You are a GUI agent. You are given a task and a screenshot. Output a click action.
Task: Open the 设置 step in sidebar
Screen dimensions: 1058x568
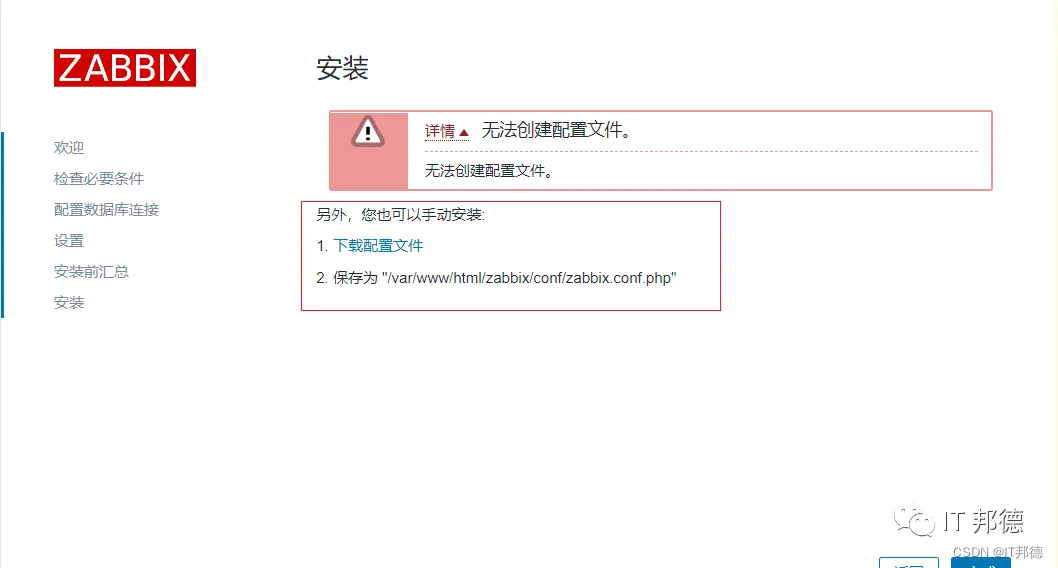click(69, 240)
